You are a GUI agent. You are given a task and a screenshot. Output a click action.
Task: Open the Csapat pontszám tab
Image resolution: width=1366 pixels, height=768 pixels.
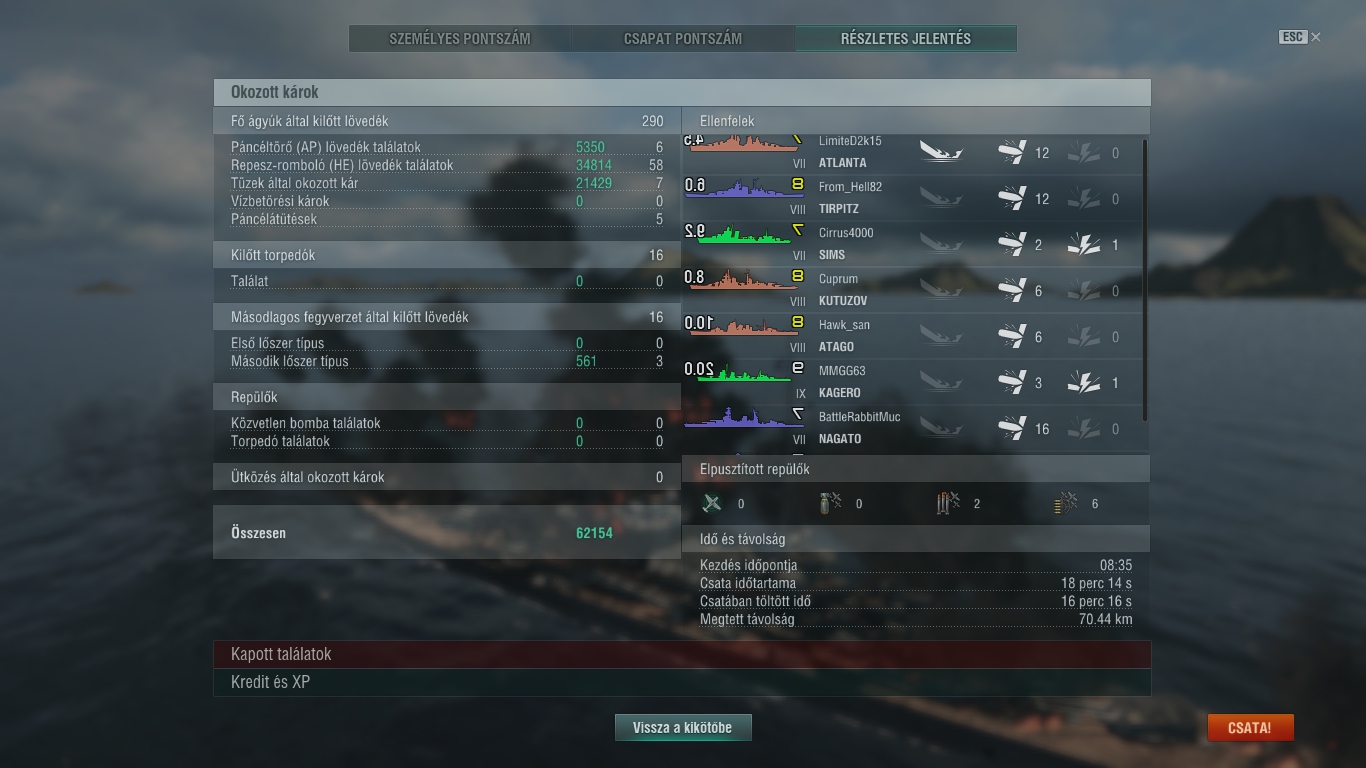click(683, 39)
